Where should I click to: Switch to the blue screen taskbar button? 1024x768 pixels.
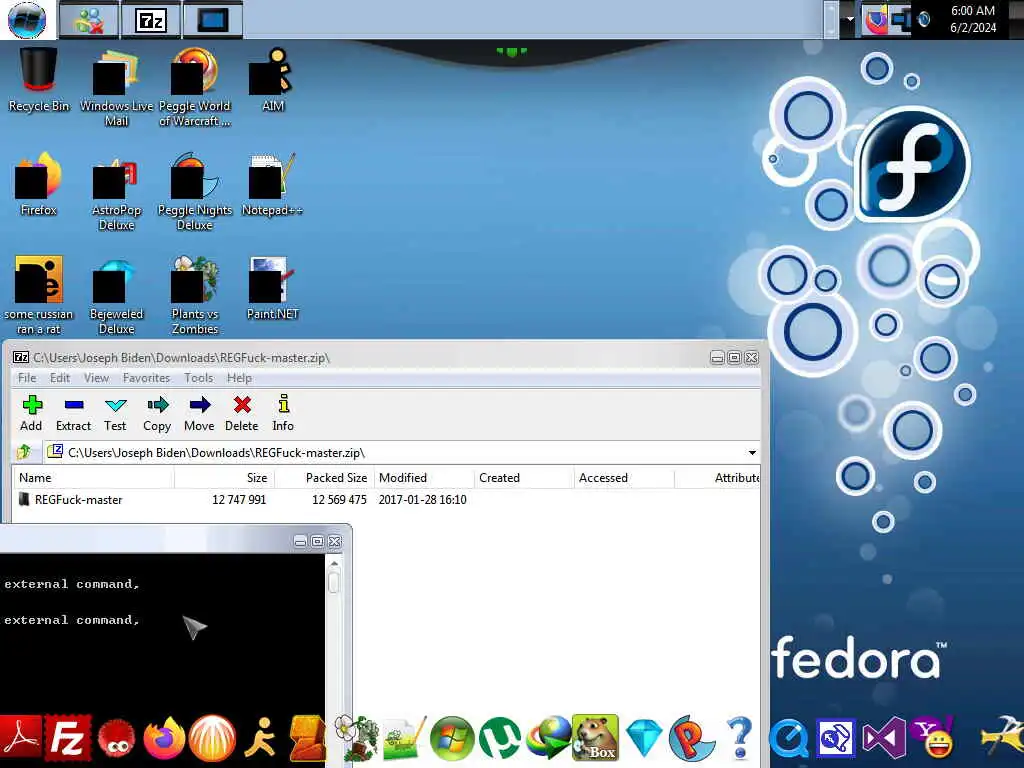pos(213,20)
